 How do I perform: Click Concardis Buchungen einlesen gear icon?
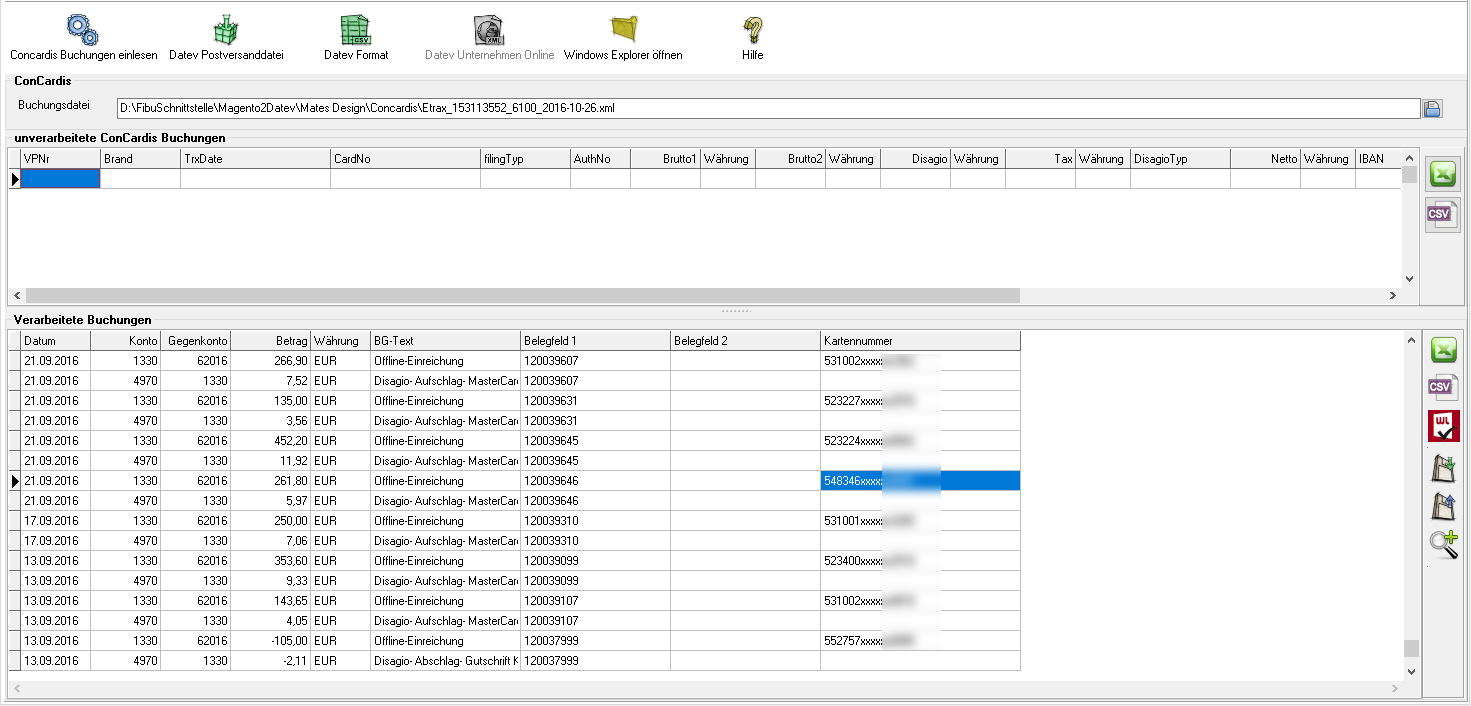point(82,30)
